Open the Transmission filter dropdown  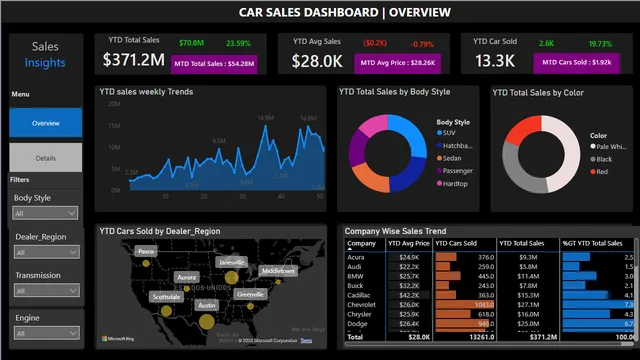pos(46,291)
